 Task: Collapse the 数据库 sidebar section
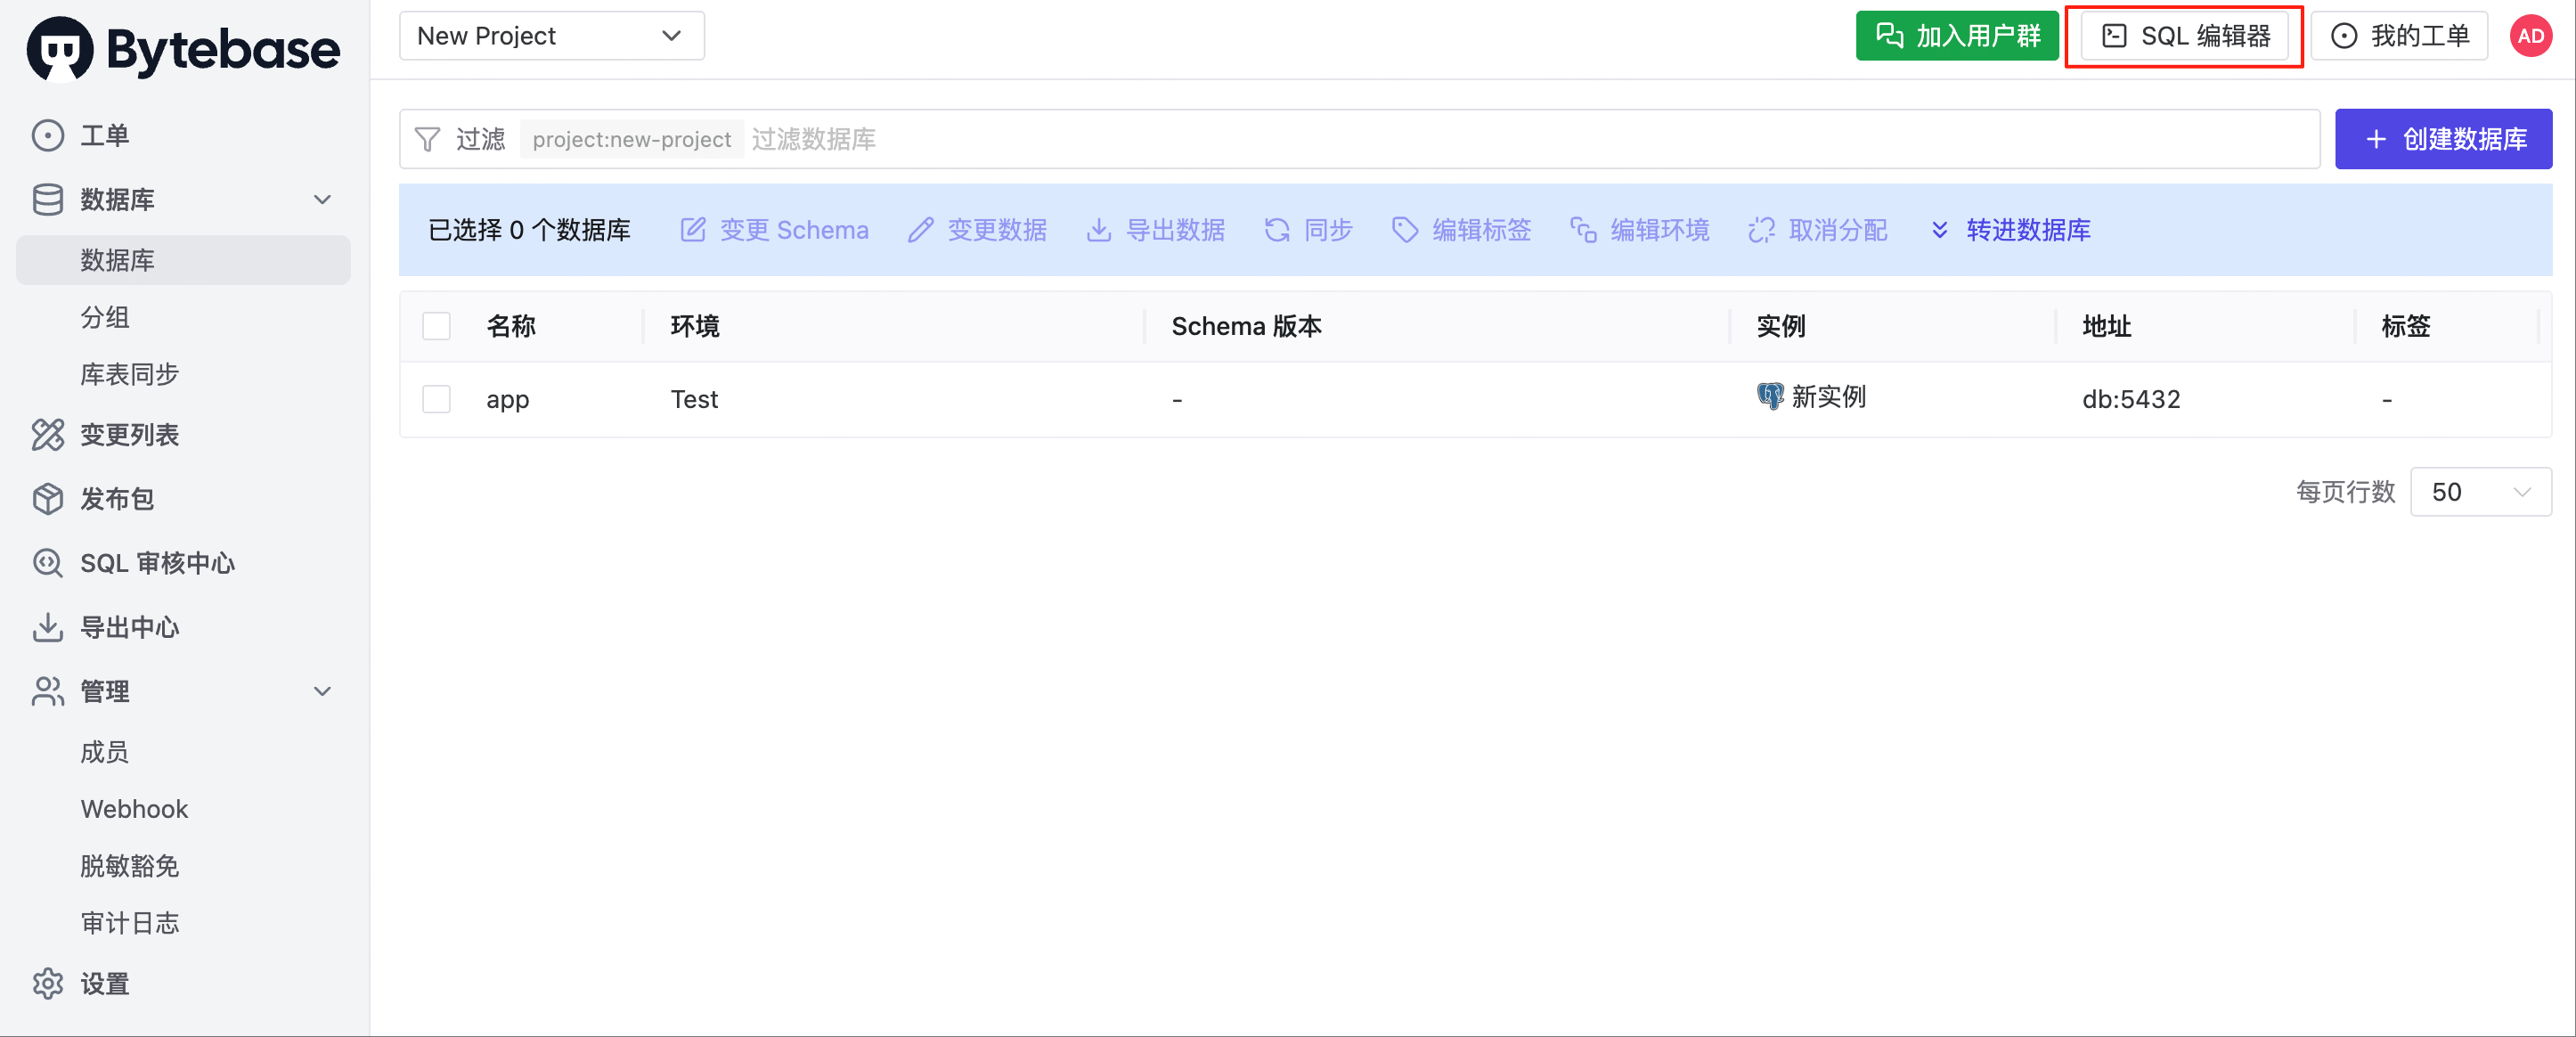point(322,199)
